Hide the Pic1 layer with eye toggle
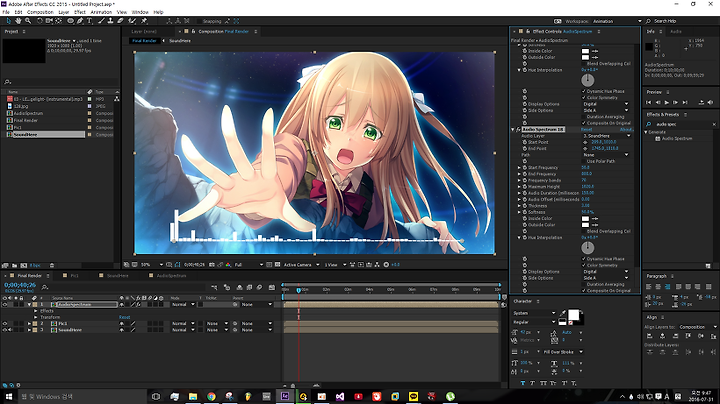The image size is (720, 404). (x=5, y=324)
